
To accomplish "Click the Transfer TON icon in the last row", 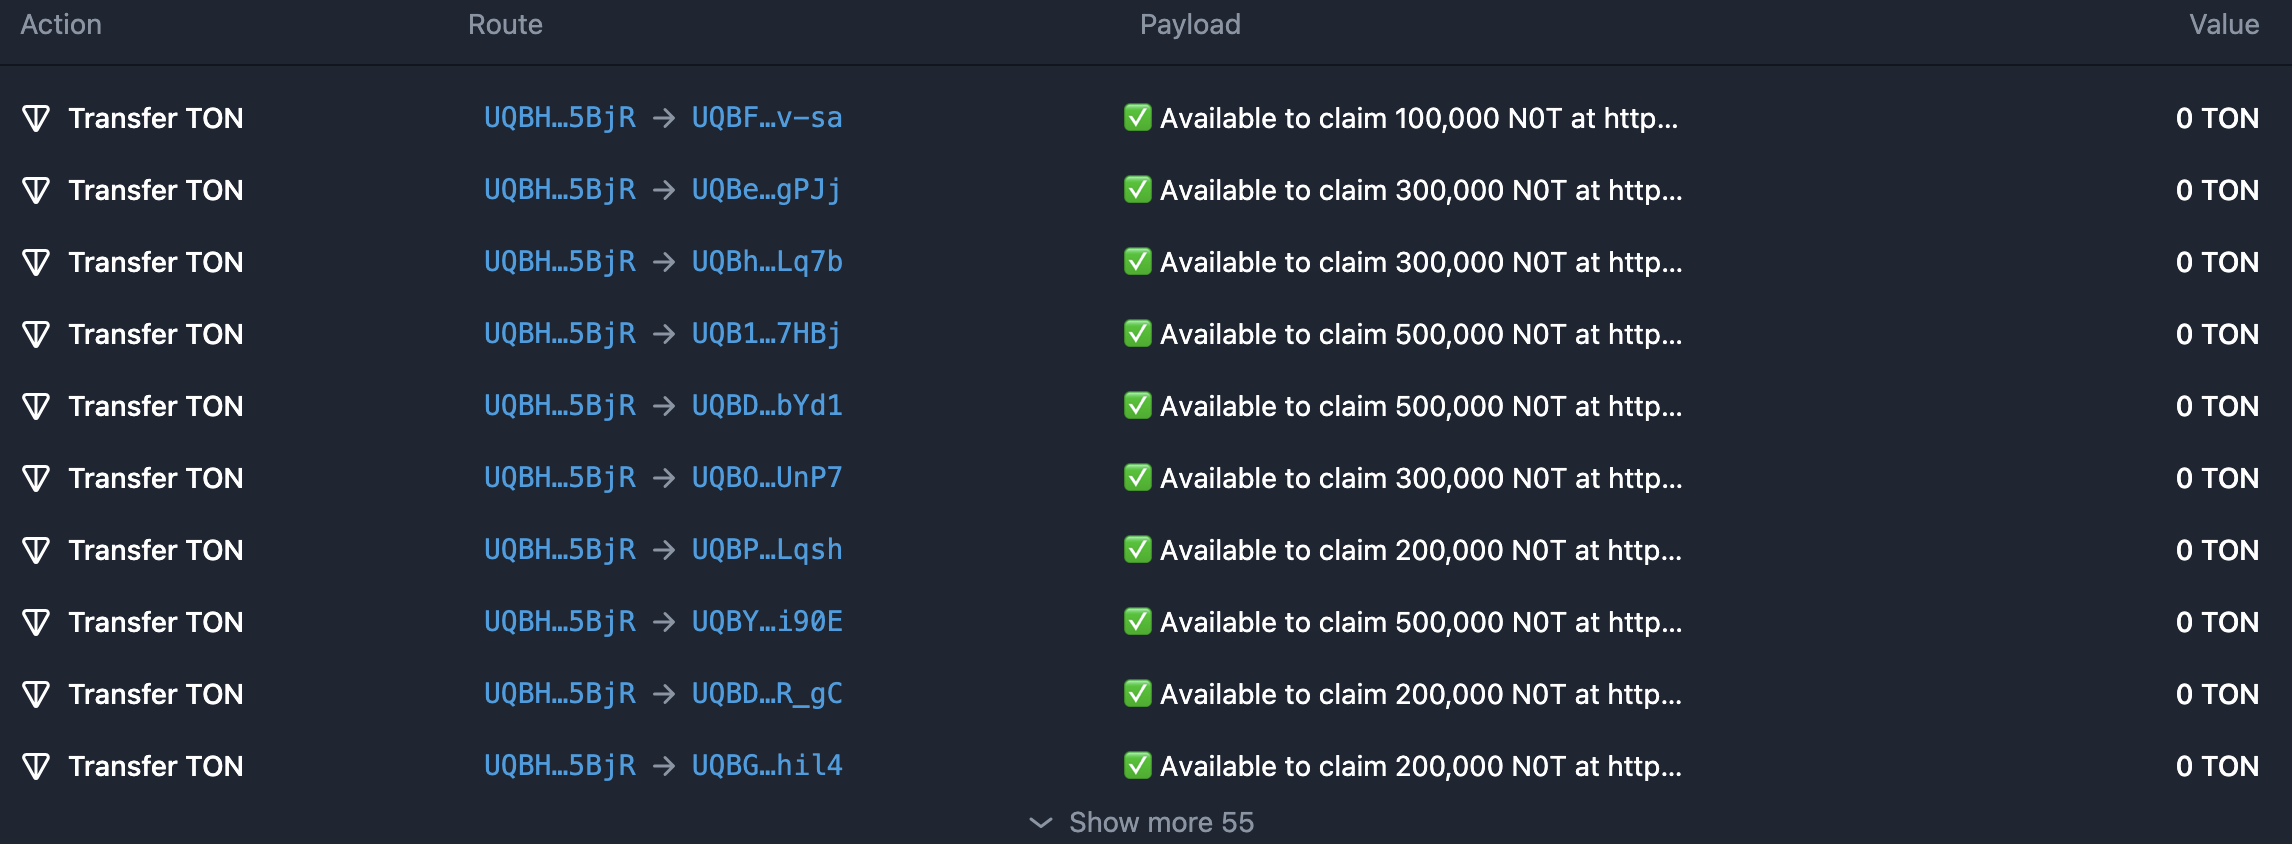I will [38, 766].
